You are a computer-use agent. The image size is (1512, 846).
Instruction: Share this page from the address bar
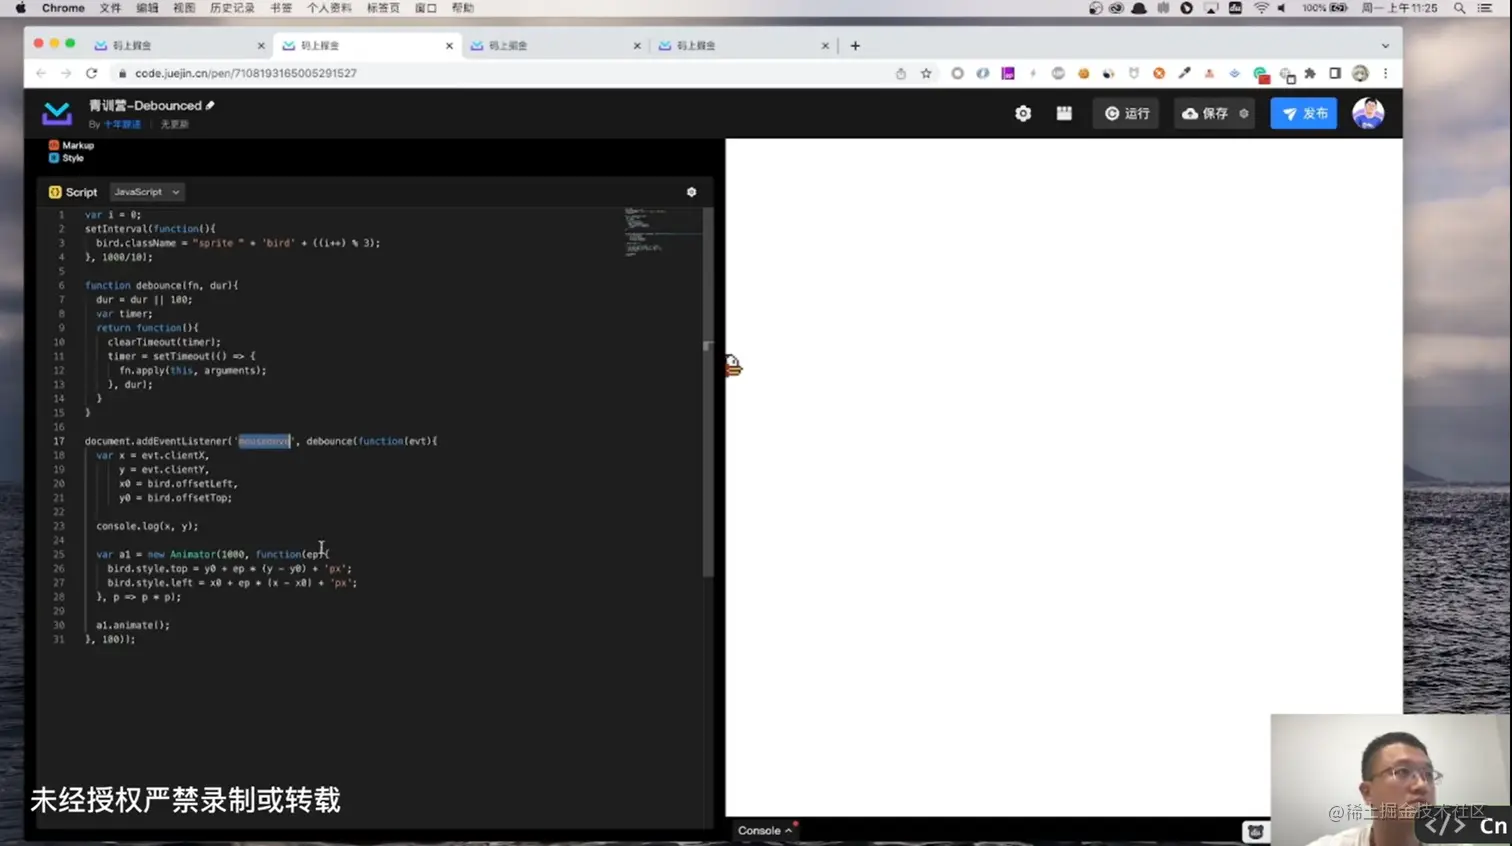click(x=901, y=74)
